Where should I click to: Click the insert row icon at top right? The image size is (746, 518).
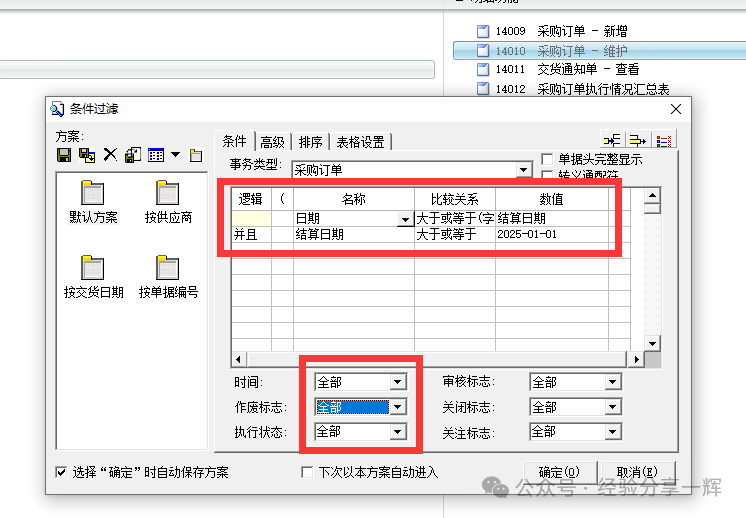(612, 140)
